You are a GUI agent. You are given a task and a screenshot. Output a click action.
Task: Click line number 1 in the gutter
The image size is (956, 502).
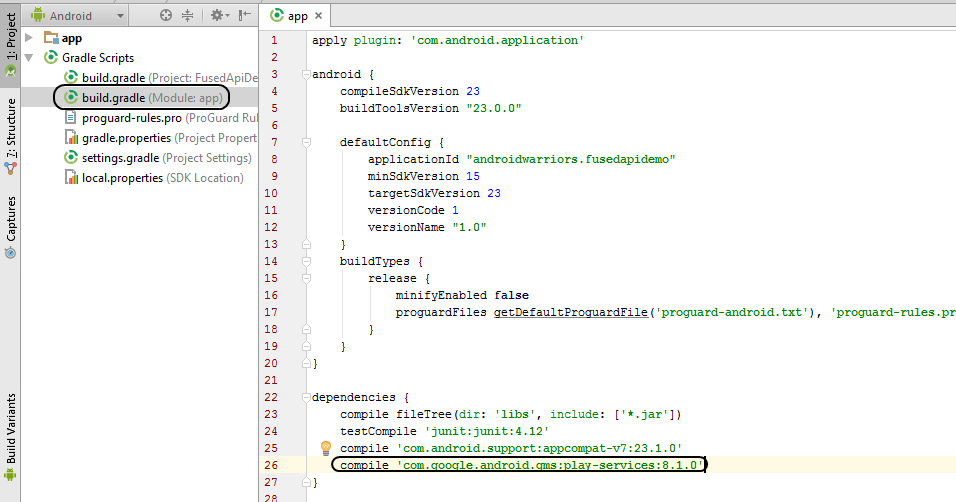[274, 40]
